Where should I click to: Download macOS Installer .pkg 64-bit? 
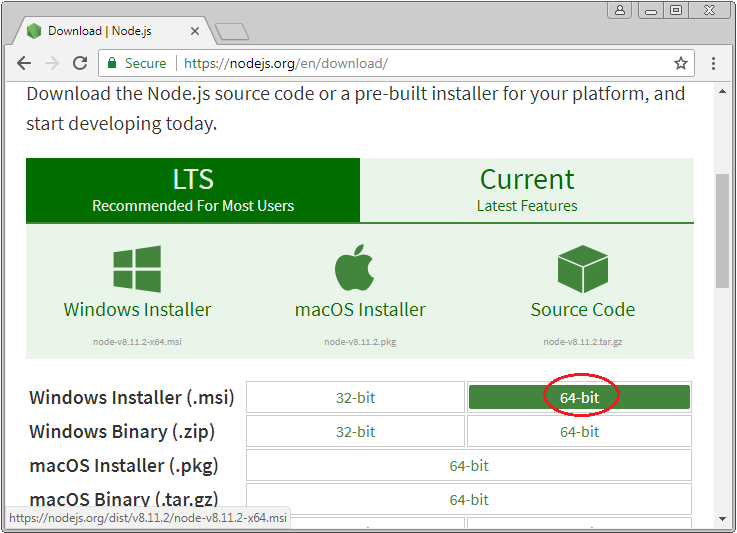pyautogui.click(x=469, y=465)
